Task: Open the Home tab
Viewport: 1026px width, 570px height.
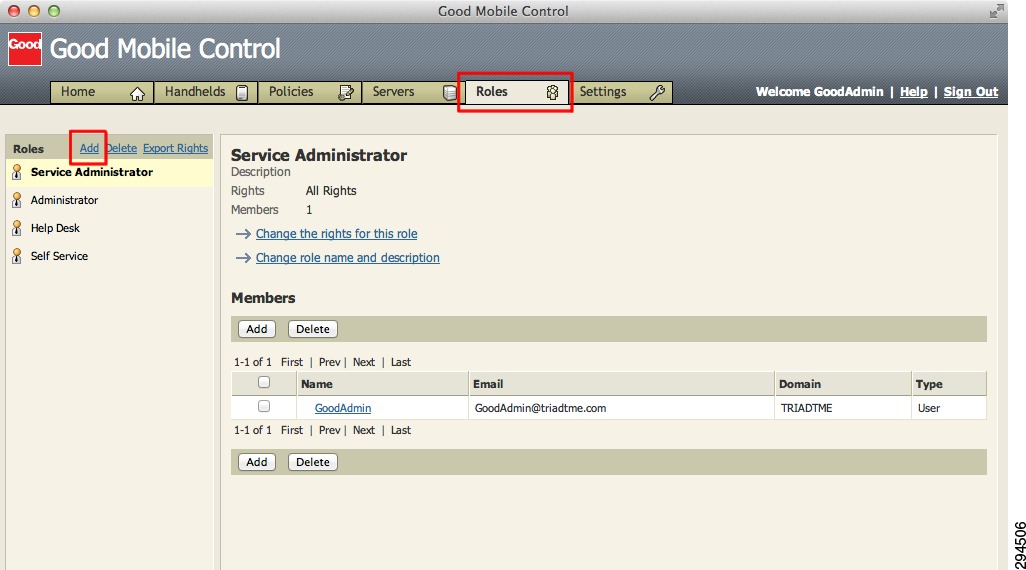Action: pyautogui.click(x=102, y=92)
